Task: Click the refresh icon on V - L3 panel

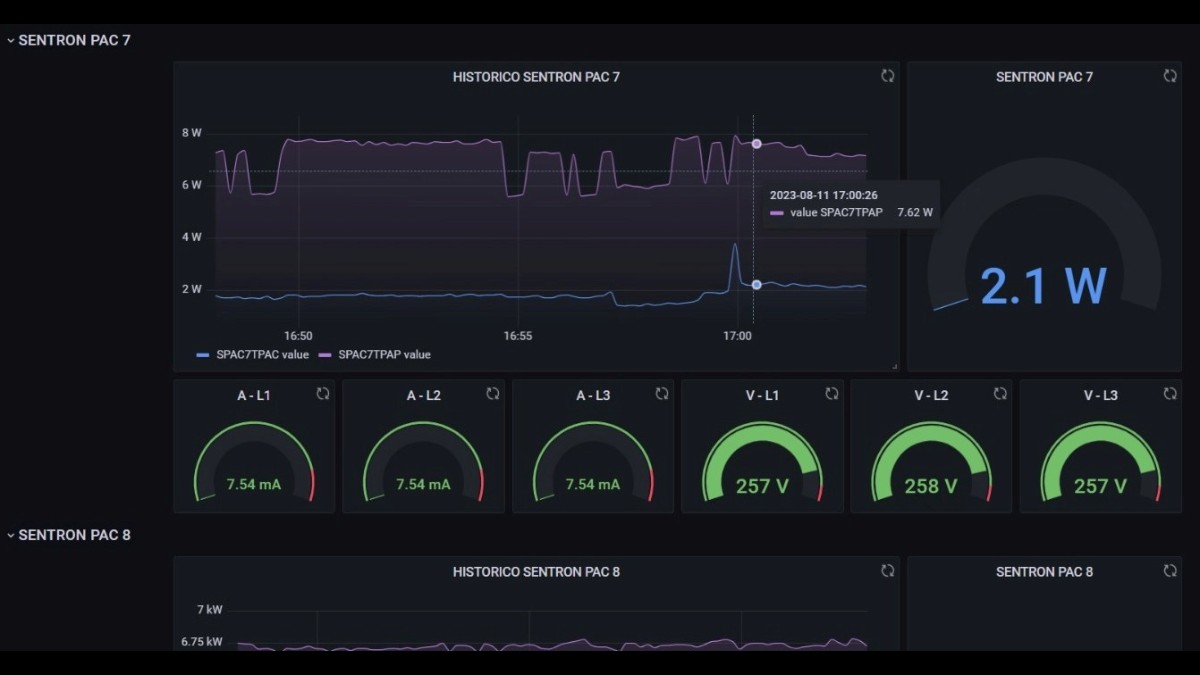Action: [1170, 394]
